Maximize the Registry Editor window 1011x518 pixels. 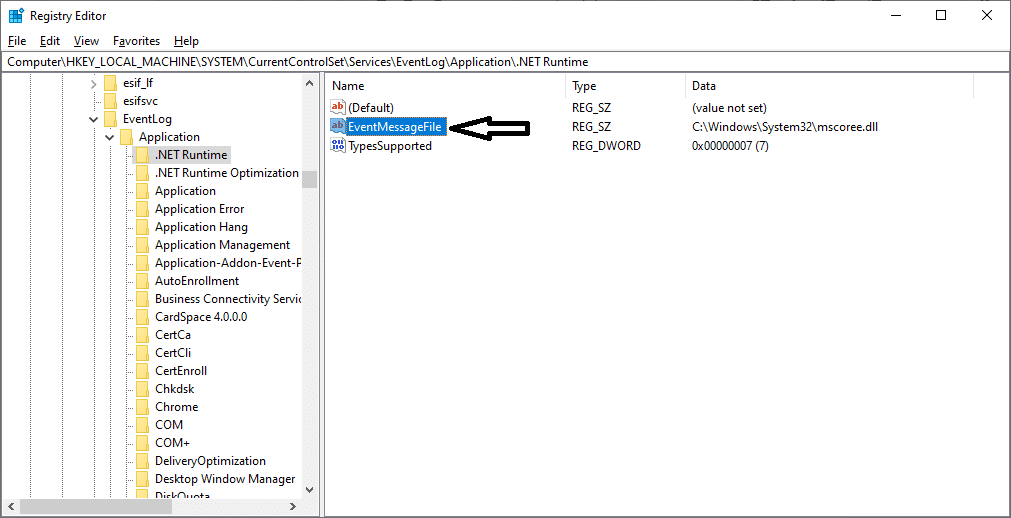coord(941,15)
